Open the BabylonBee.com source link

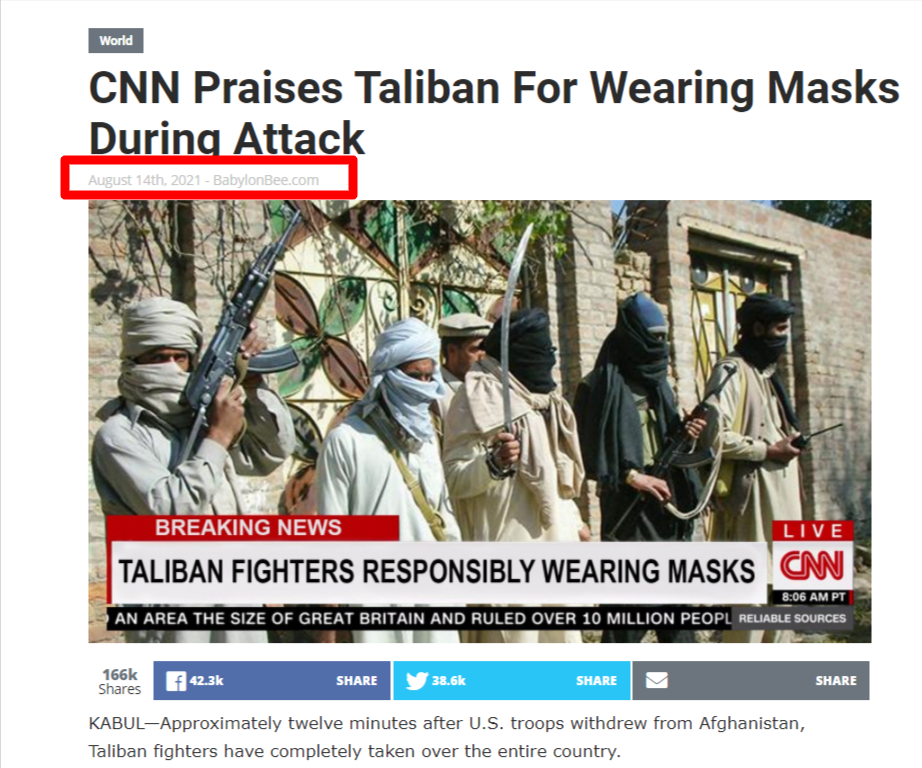click(266, 180)
